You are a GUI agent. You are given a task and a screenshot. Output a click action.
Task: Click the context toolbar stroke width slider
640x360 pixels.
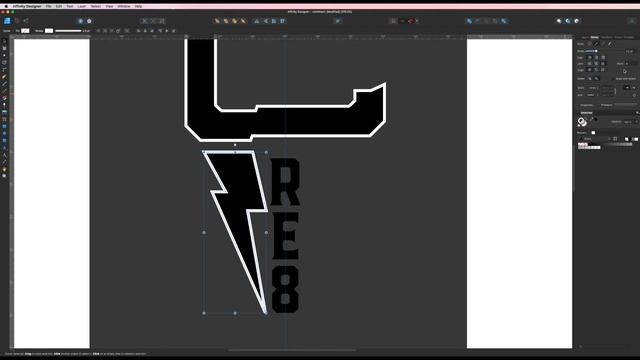pyautogui.click(x=68, y=31)
